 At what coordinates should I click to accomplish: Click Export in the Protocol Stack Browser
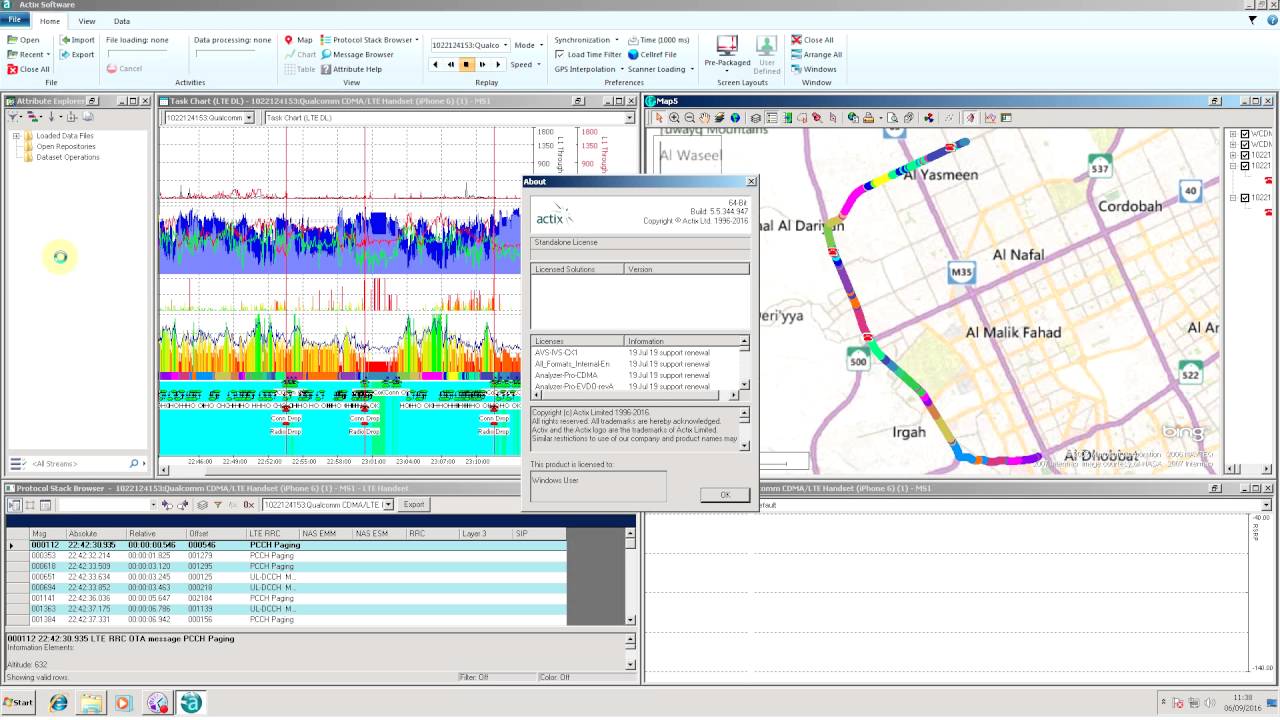click(414, 504)
